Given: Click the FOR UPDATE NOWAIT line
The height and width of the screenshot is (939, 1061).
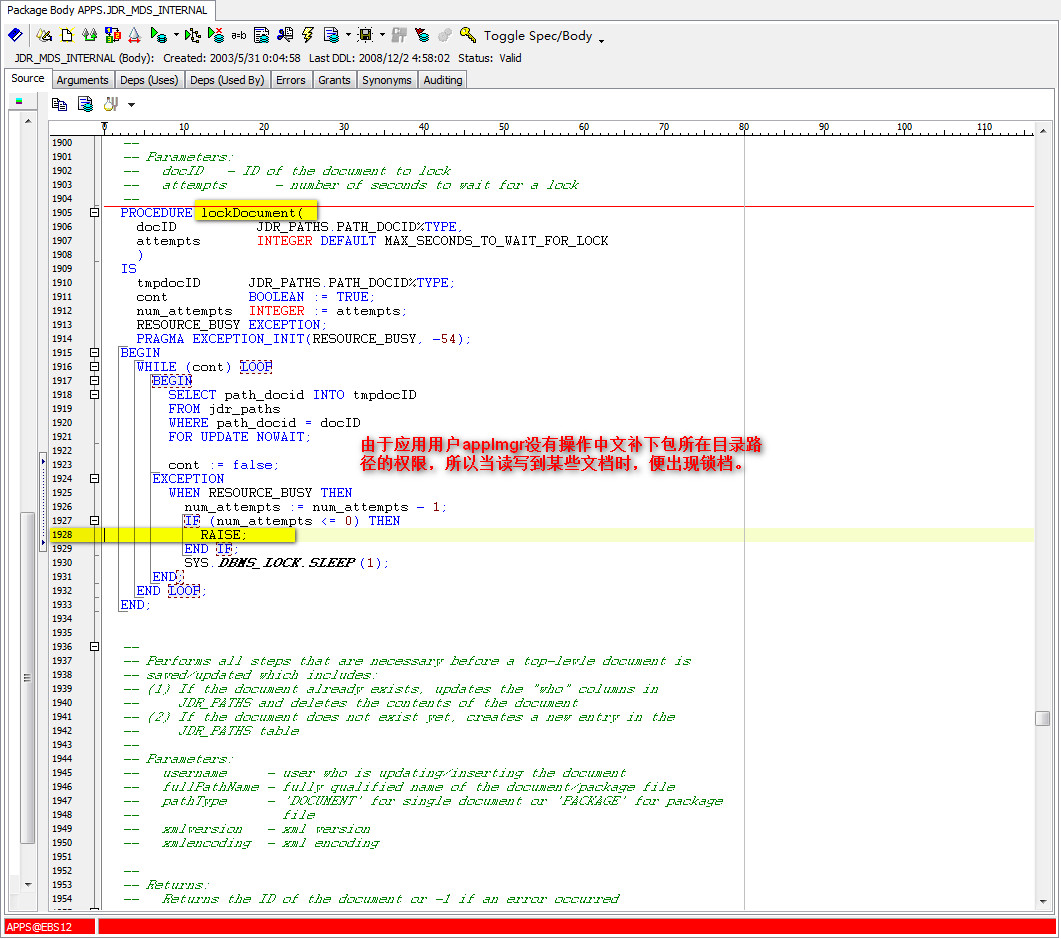Looking at the screenshot, I should (x=240, y=437).
